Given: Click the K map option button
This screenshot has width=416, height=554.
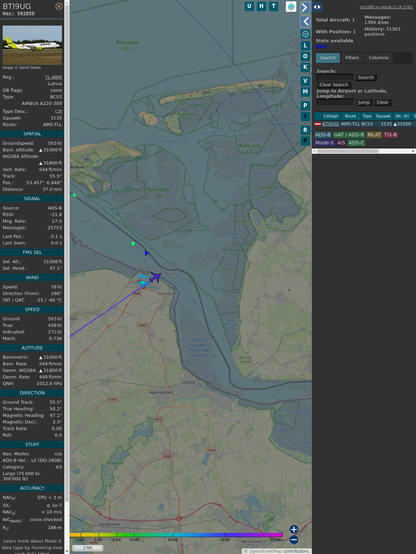Looking at the screenshot, I should coord(305,67).
